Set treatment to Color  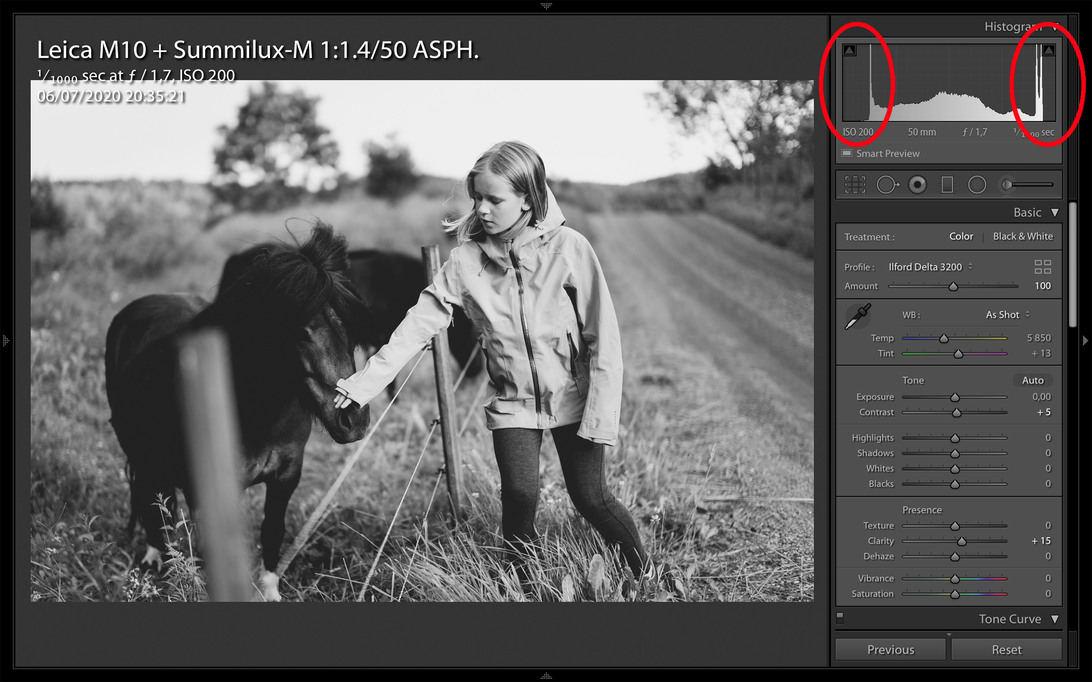point(961,237)
